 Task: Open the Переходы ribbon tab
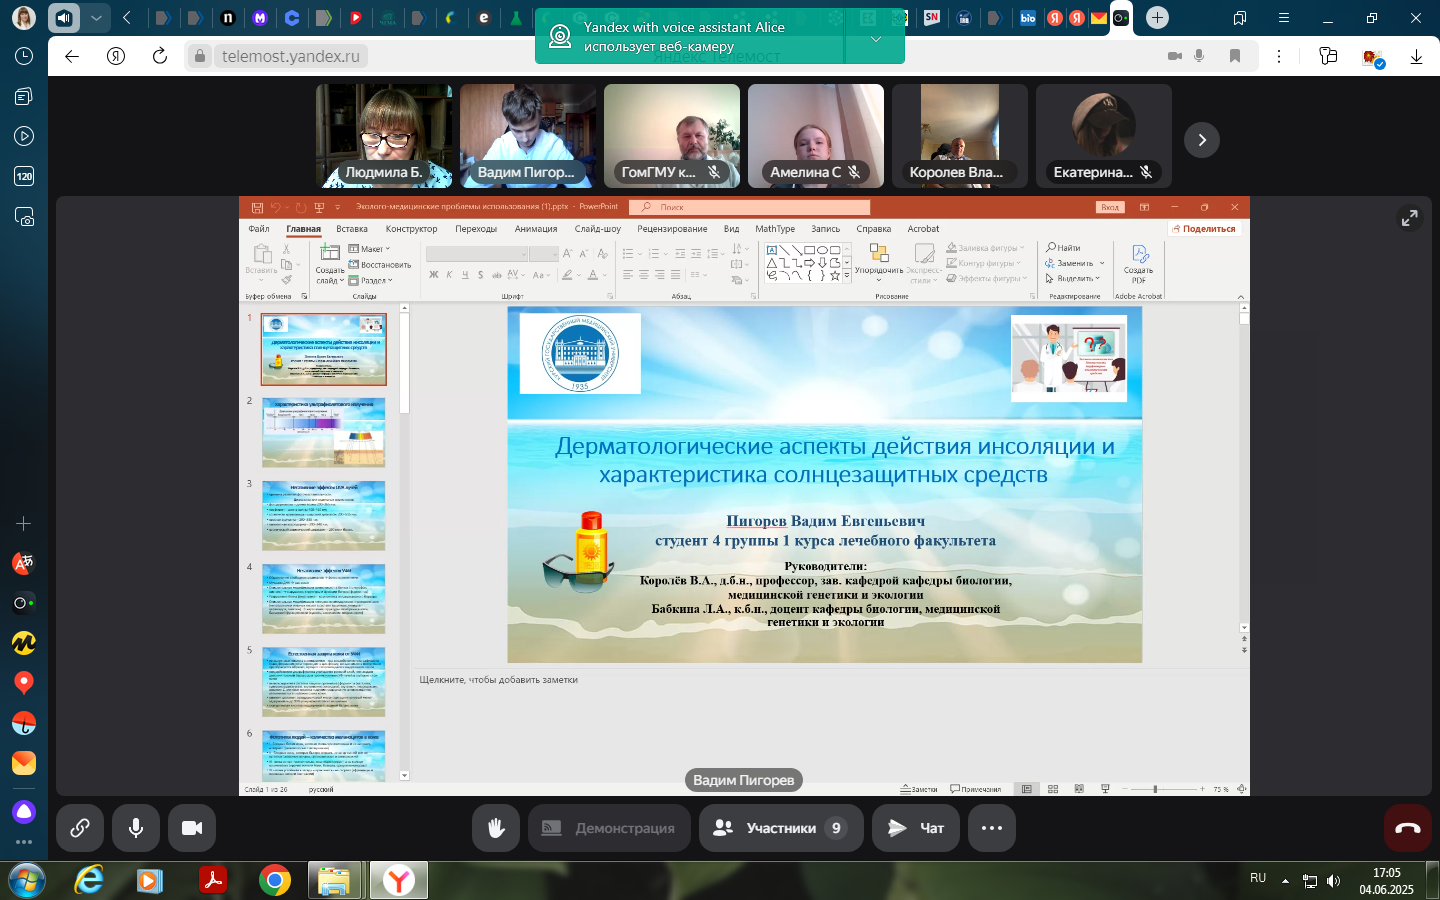(x=476, y=229)
